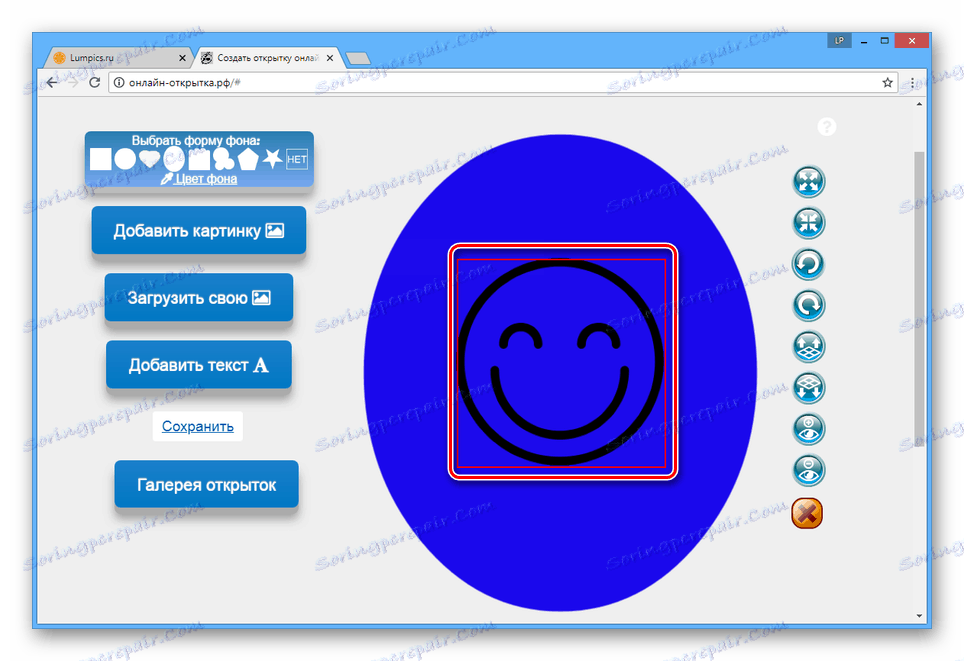
Task: Choose the circle background shape
Action: (125, 159)
